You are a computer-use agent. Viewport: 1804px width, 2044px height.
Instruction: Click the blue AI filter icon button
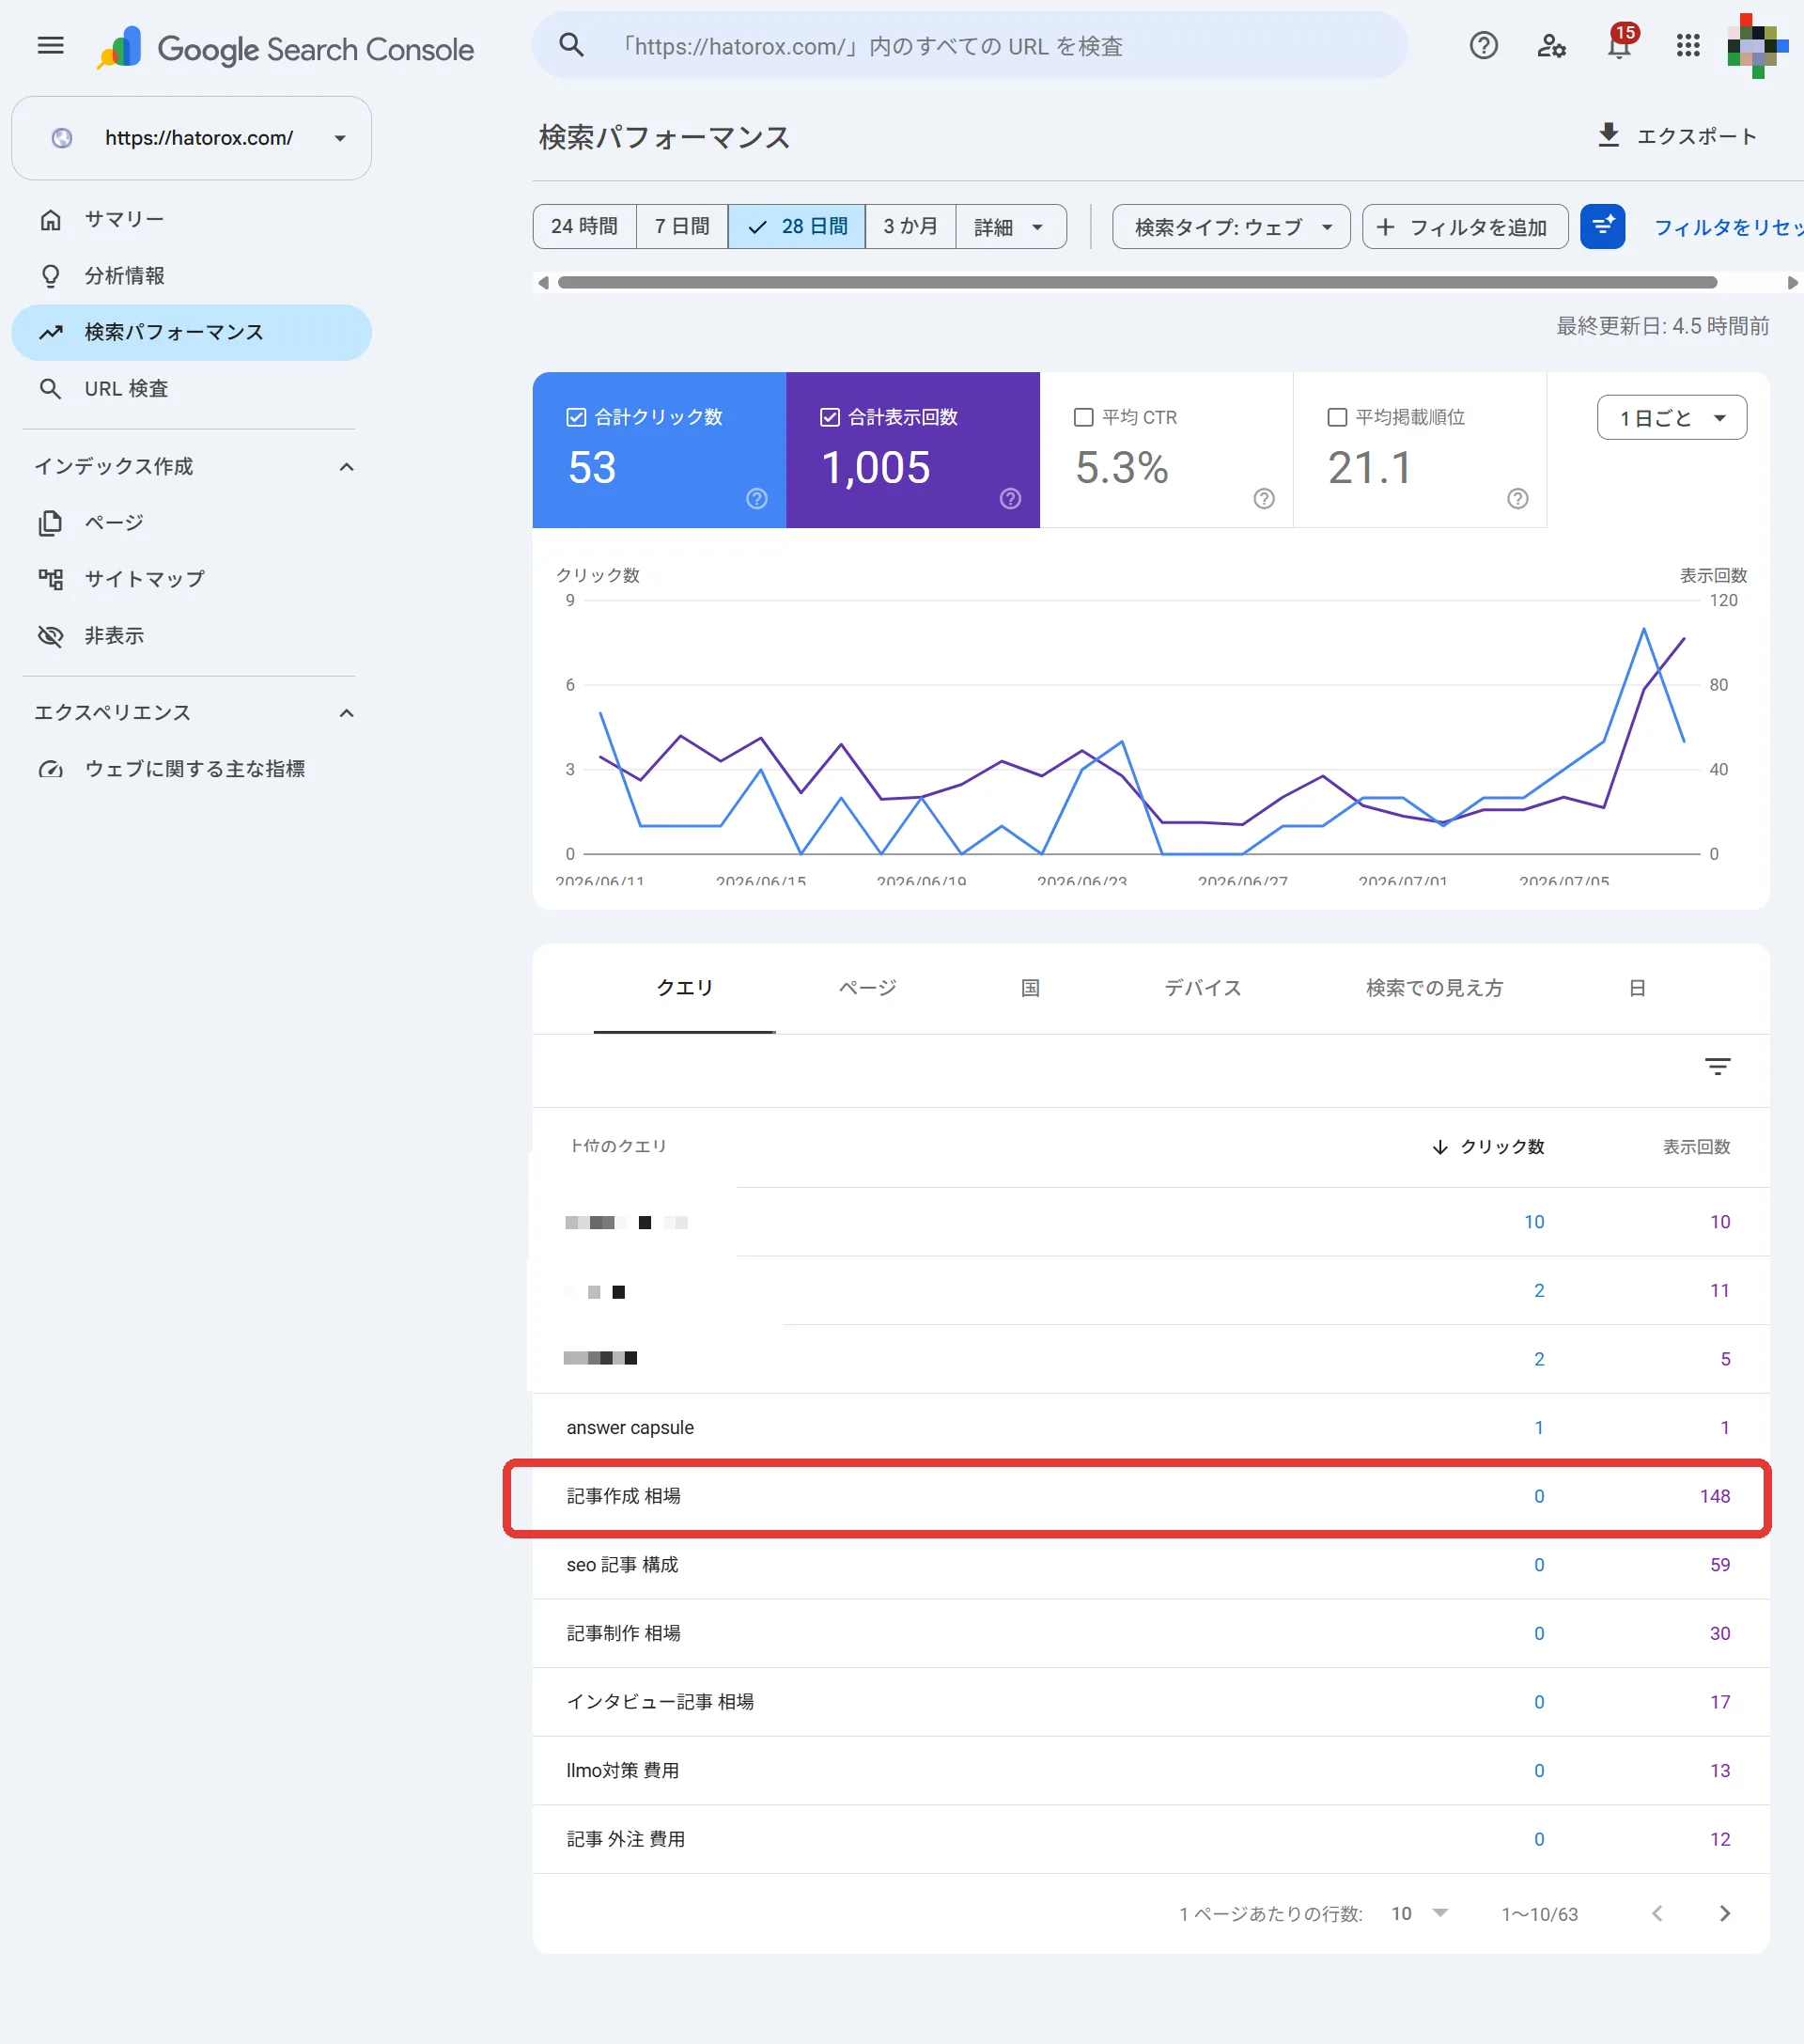click(1602, 227)
